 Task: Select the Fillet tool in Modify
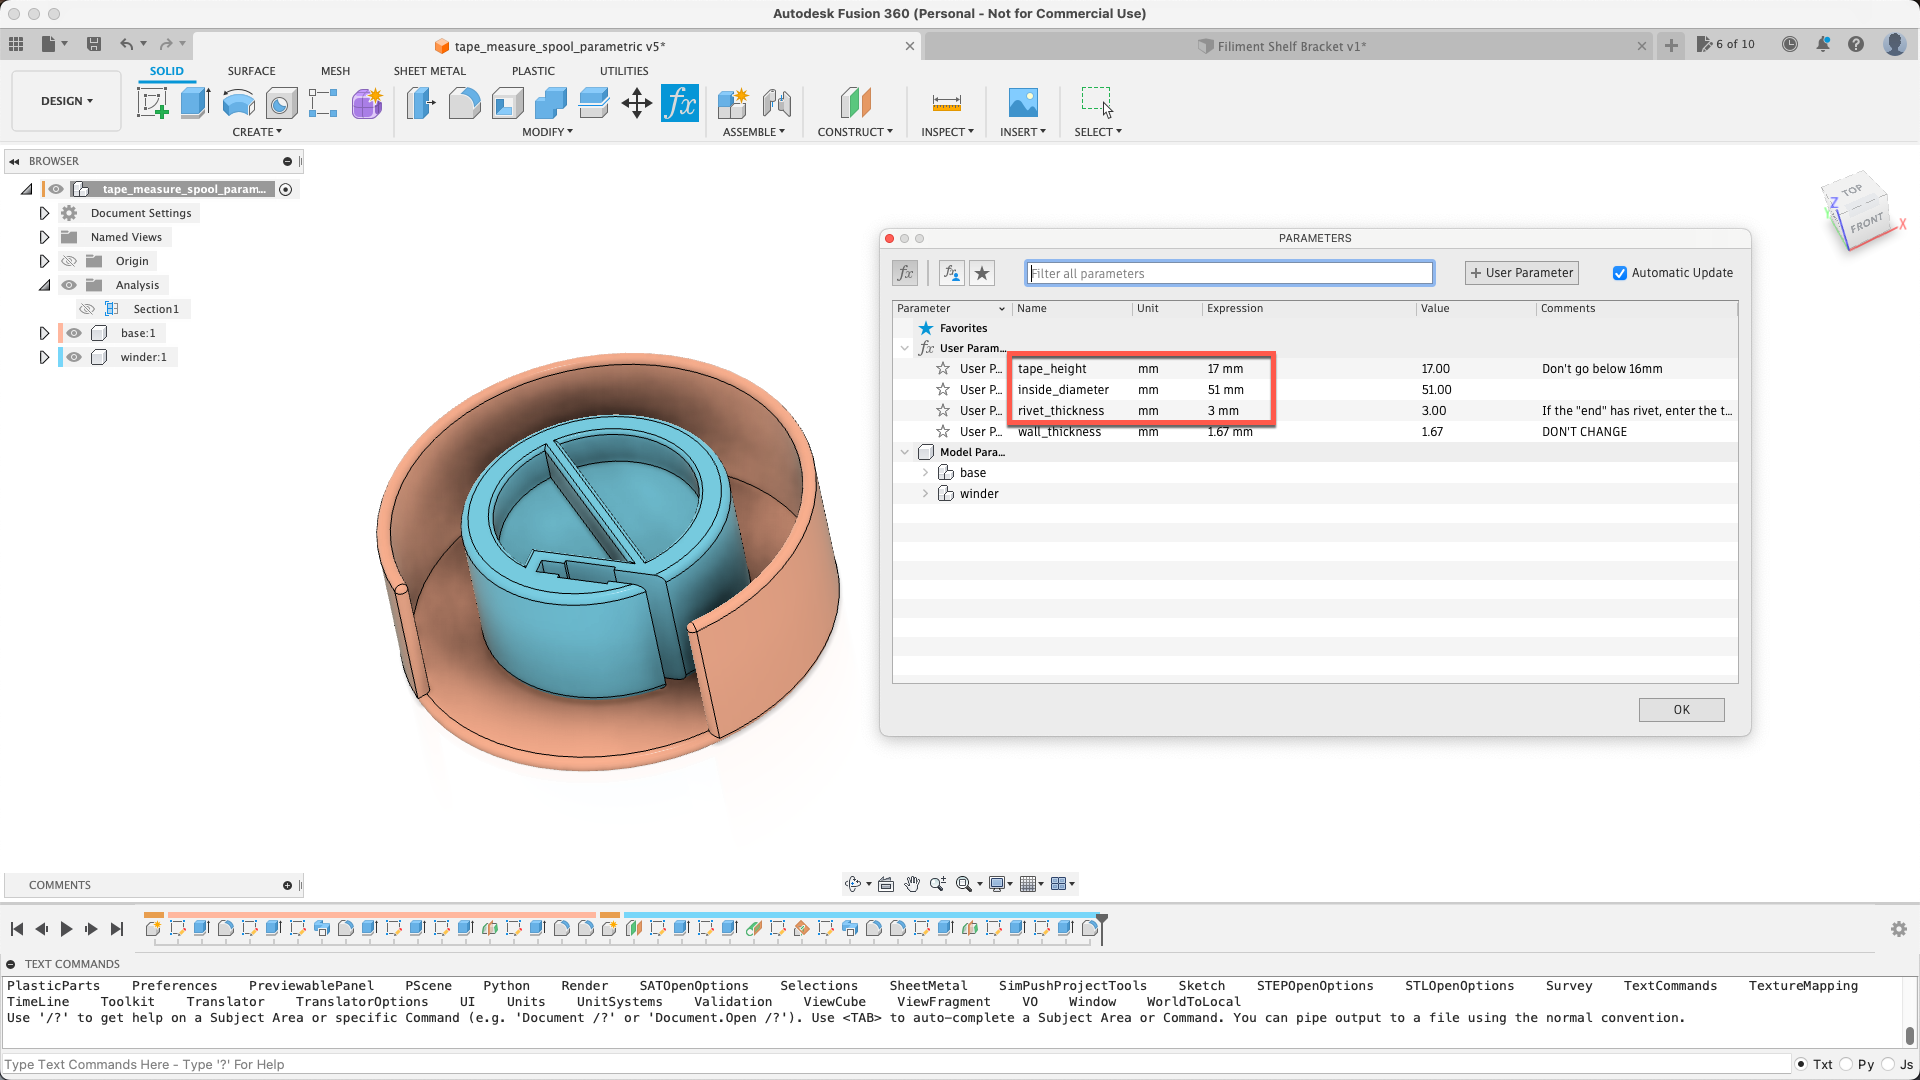click(464, 102)
